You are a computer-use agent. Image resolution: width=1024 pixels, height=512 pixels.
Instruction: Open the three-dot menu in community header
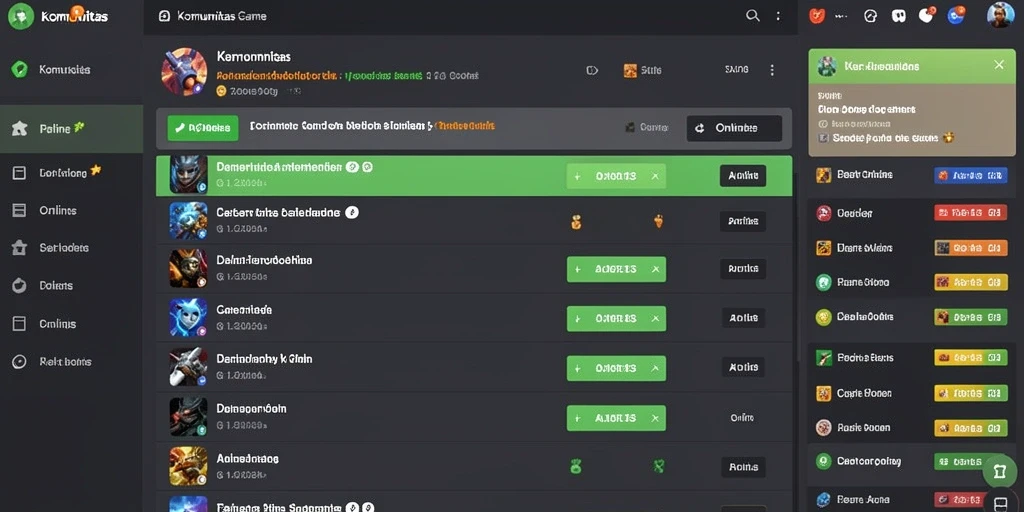(772, 70)
